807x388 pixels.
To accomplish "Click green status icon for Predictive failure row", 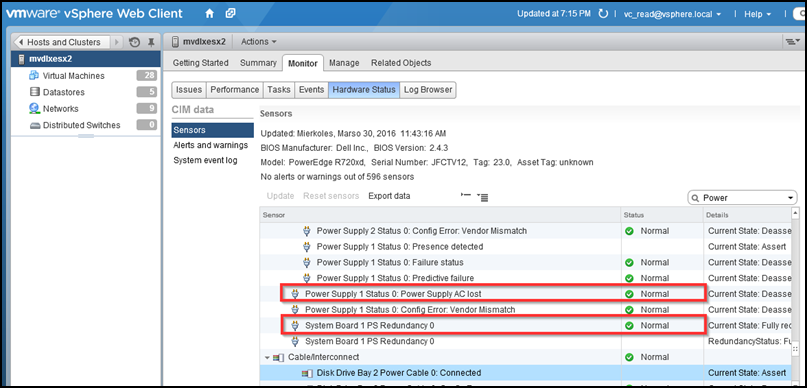I will [629, 278].
